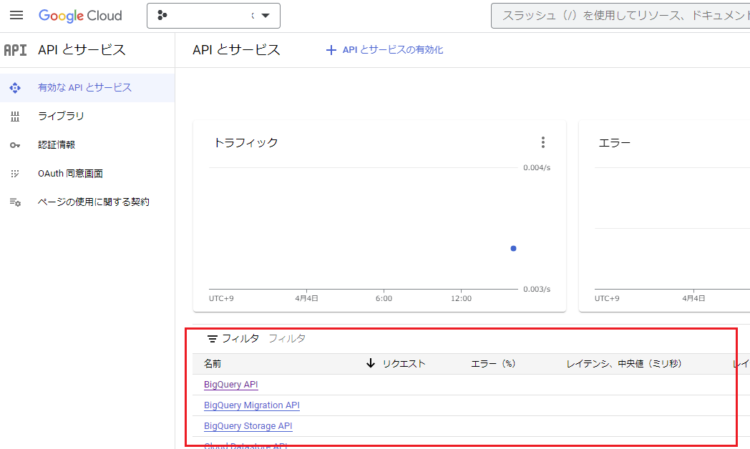The width and height of the screenshot is (750, 449).
Task: Click the enabled APIs sidebar icon
Action: coord(15,88)
